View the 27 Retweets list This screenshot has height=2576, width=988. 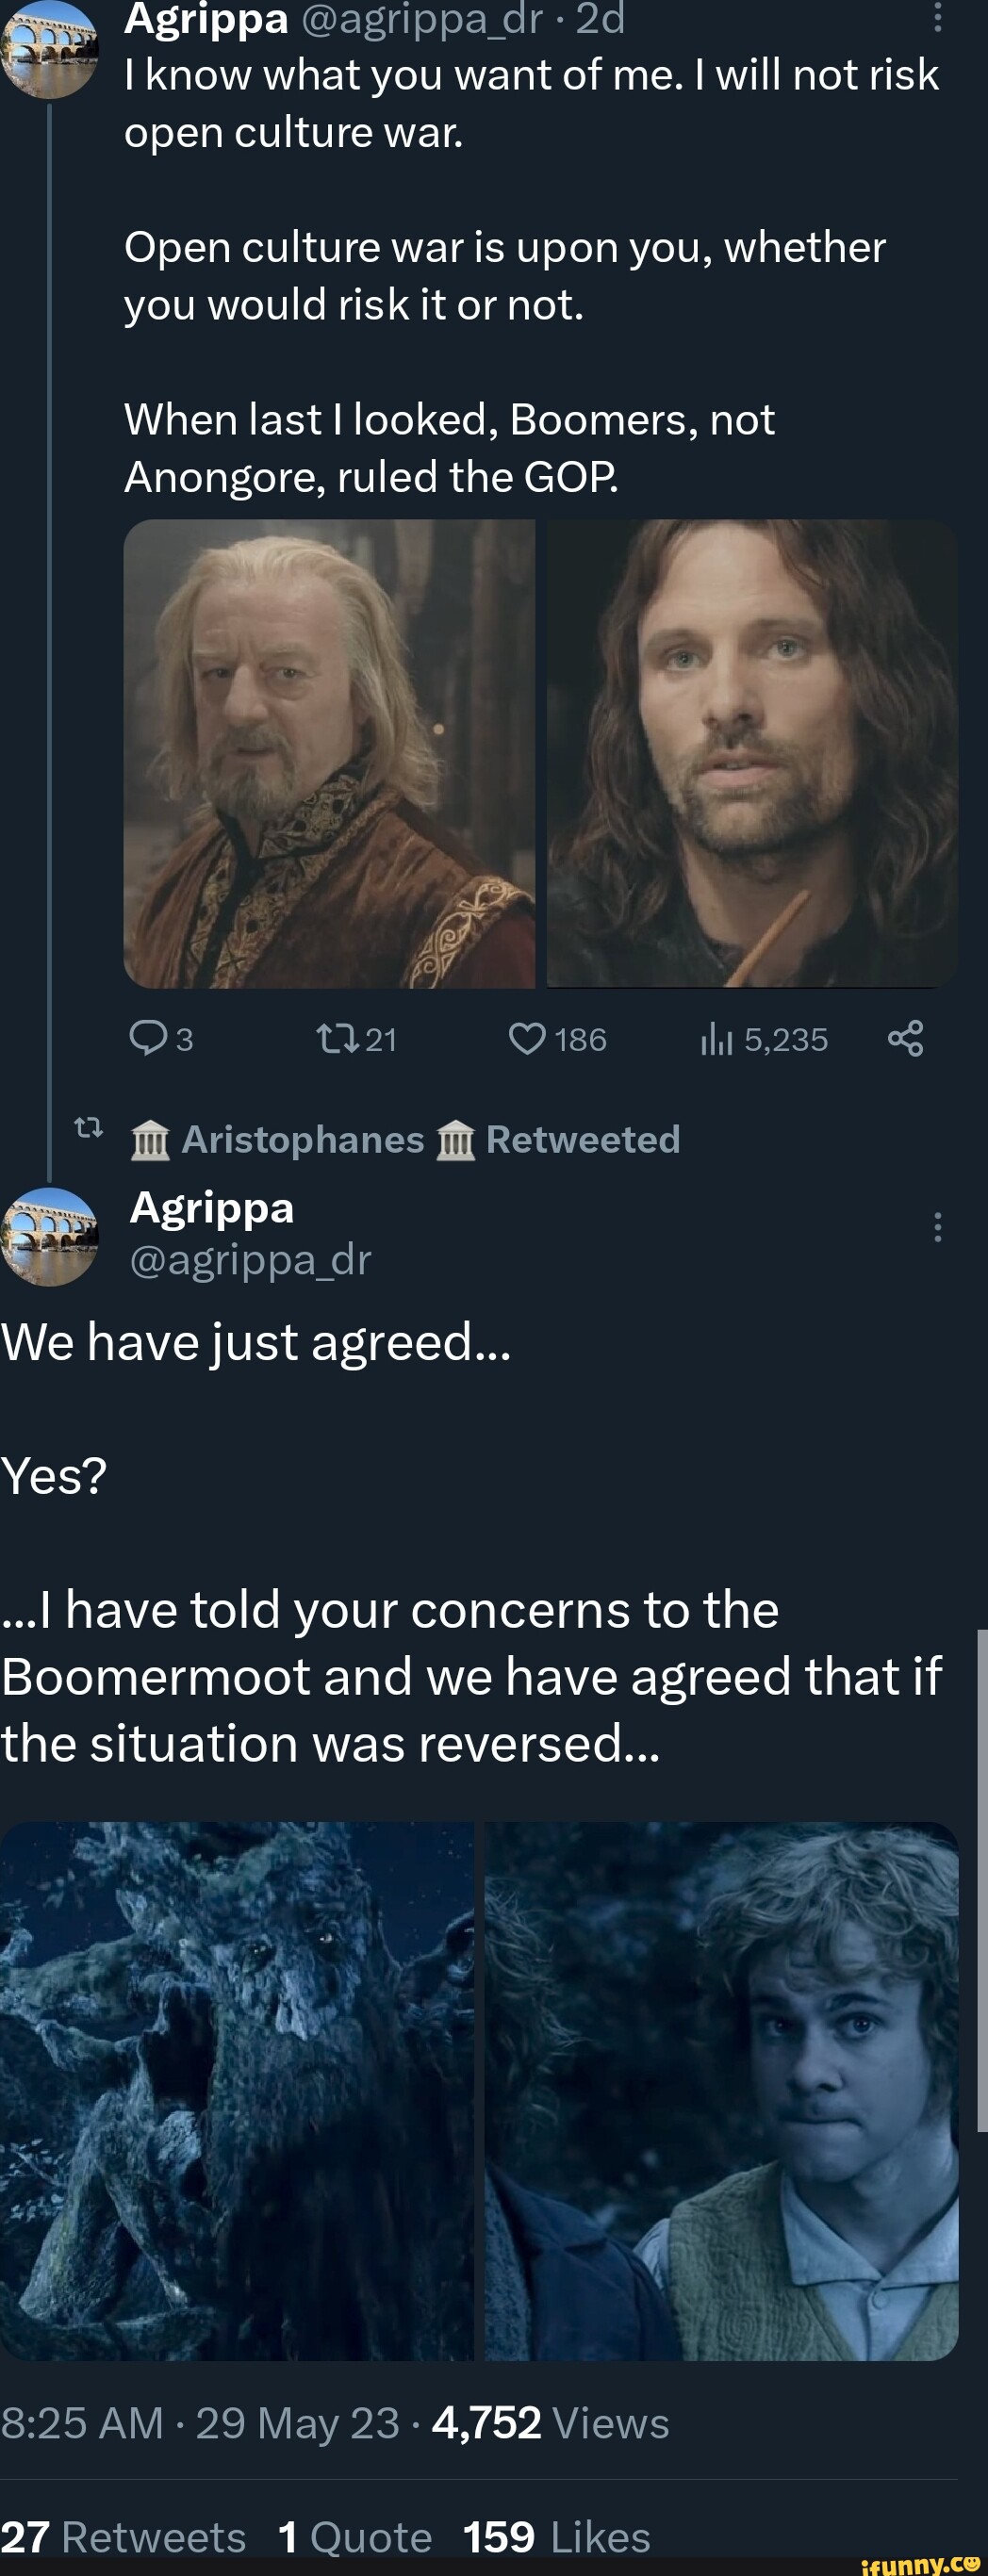(123, 2537)
